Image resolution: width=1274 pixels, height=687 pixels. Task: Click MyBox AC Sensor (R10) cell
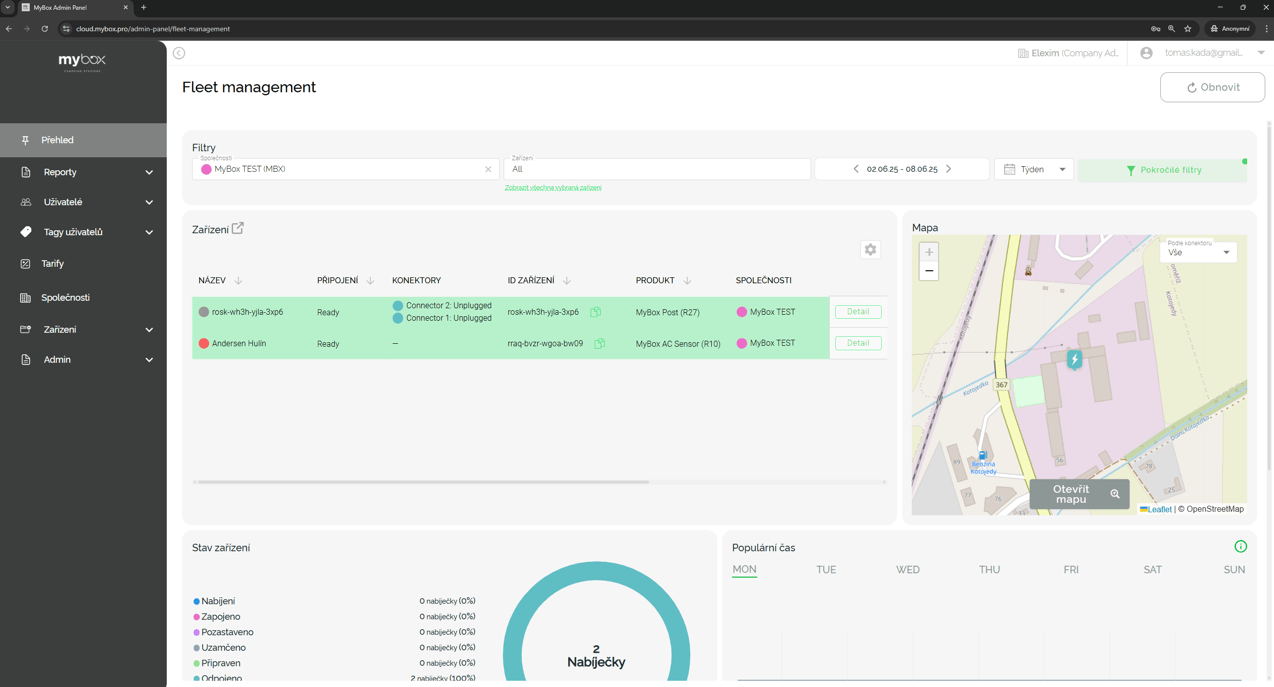tap(678, 343)
